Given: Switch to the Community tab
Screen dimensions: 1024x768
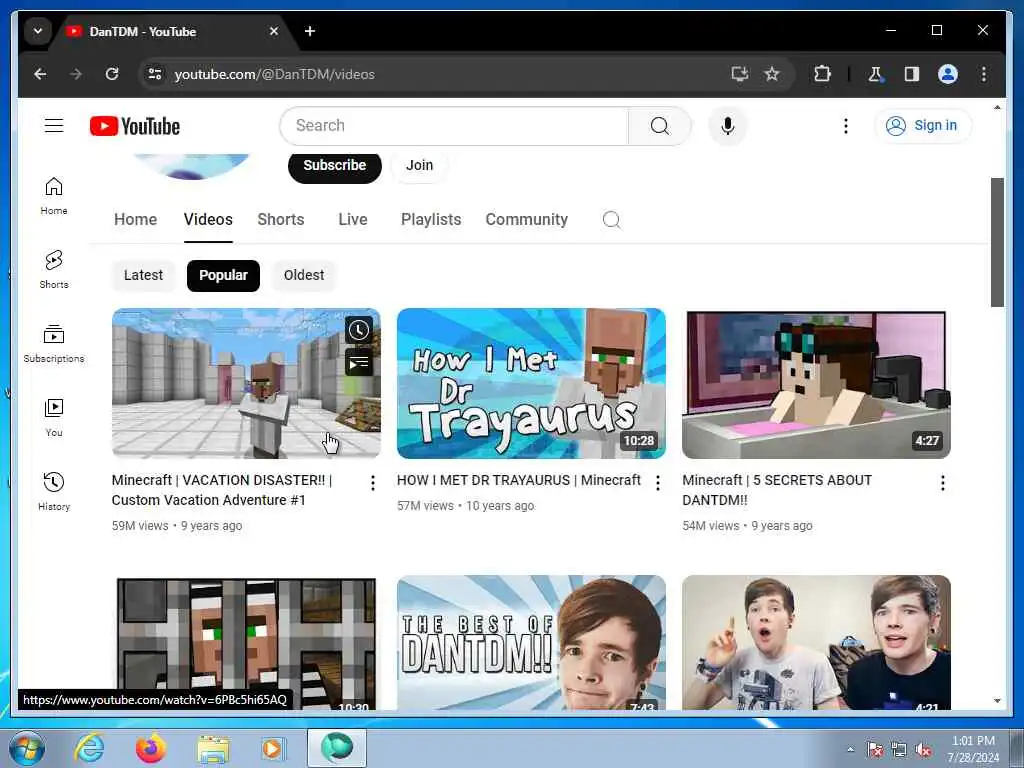Looking at the screenshot, I should click(526, 219).
